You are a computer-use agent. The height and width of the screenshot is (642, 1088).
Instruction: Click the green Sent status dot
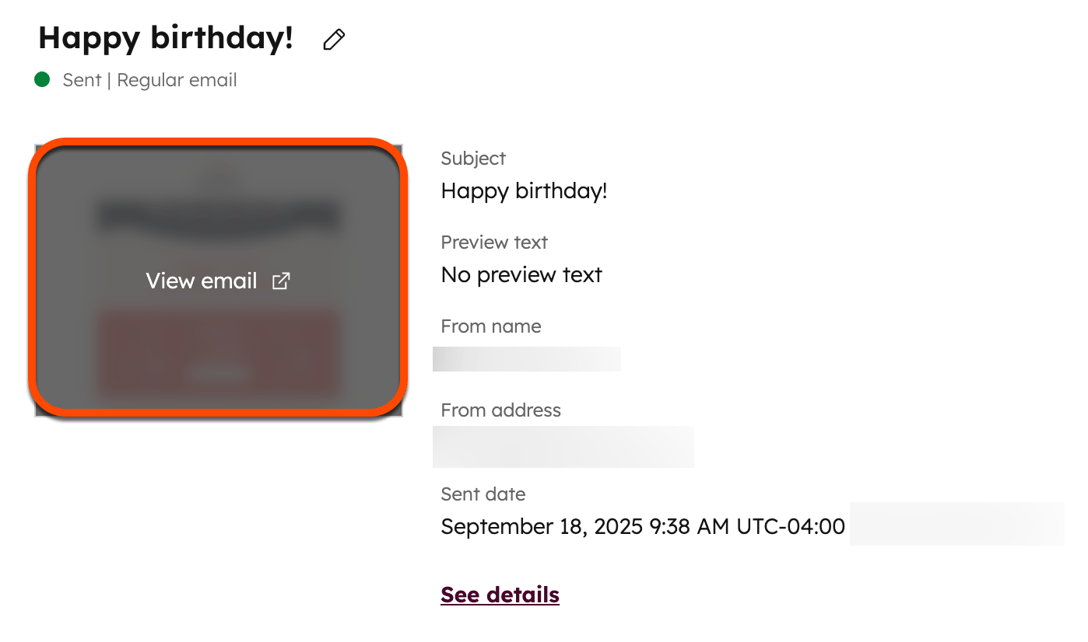pyautogui.click(x=41, y=79)
